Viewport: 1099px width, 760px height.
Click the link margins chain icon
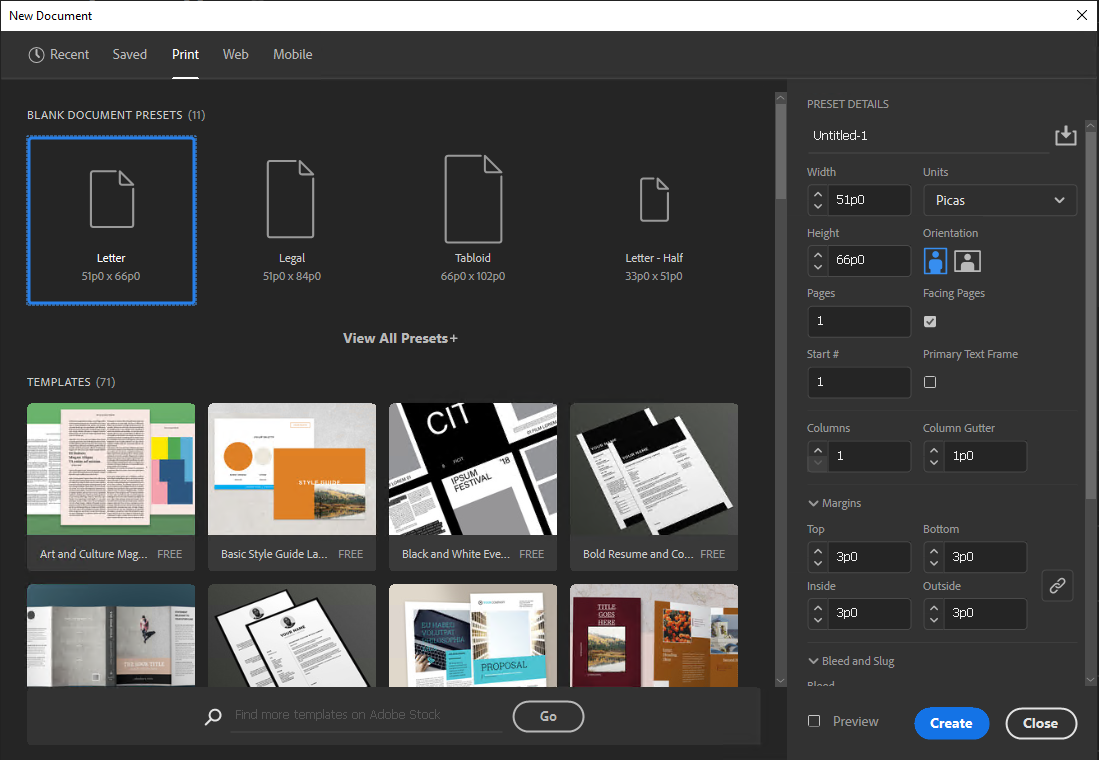pyautogui.click(x=1057, y=586)
